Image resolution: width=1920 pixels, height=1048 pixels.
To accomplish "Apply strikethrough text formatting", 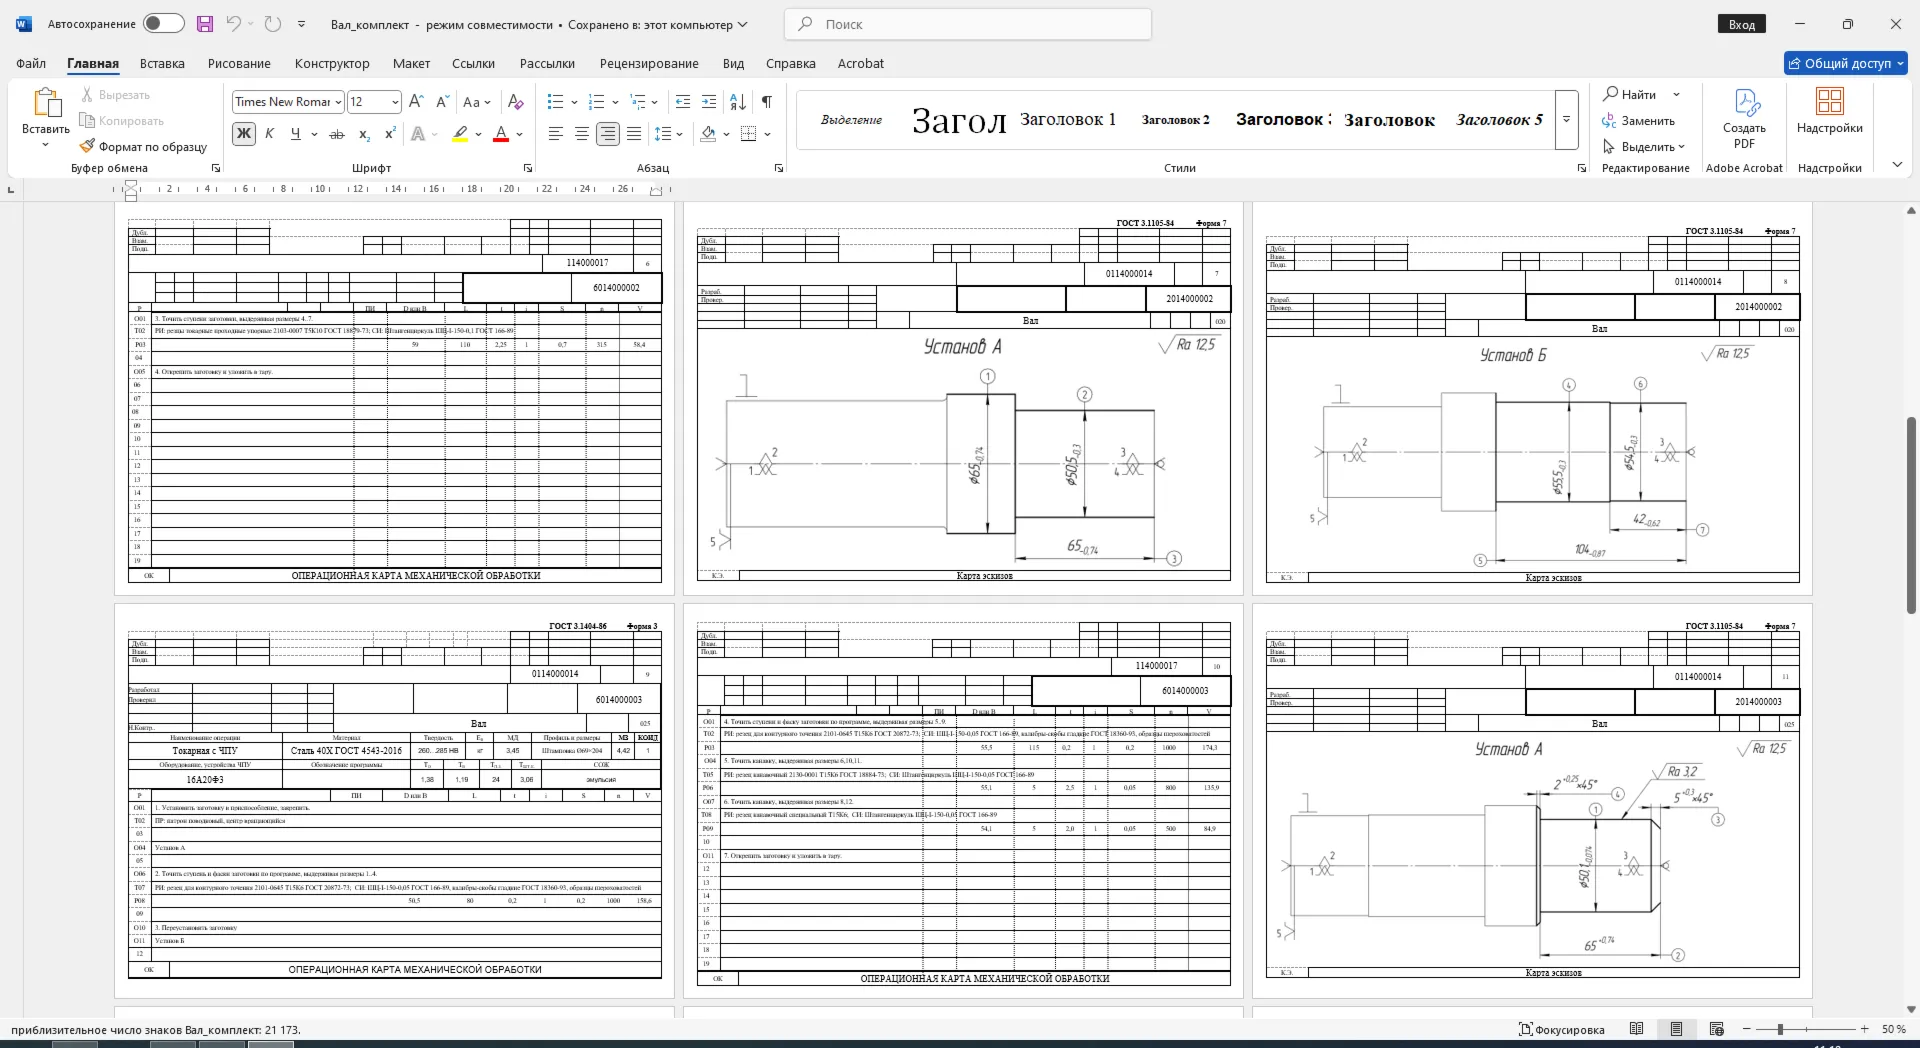I will click(337, 134).
